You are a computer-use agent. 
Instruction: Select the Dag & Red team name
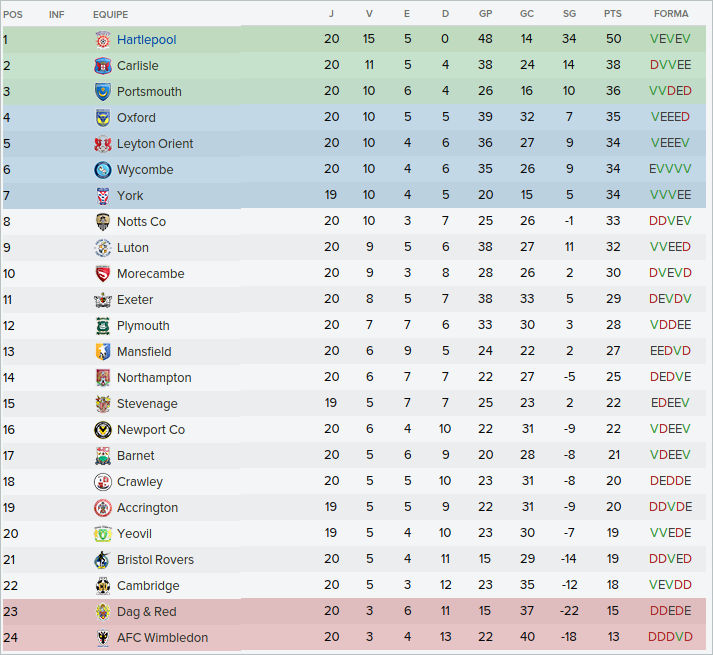pyautogui.click(x=146, y=612)
